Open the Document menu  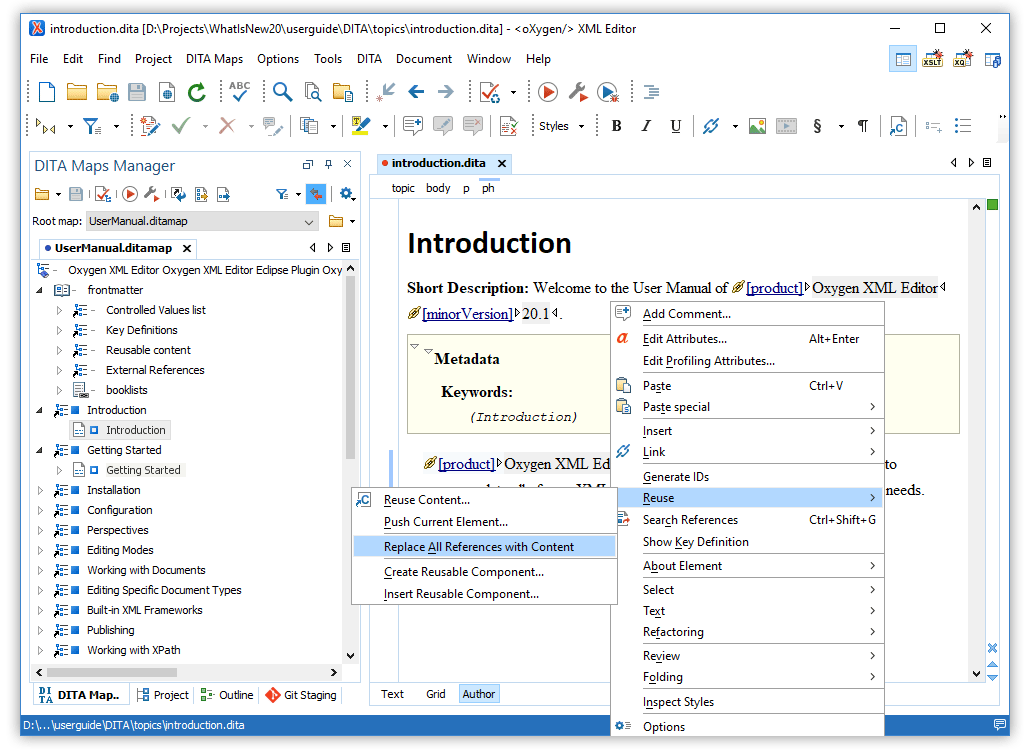[x=424, y=59]
